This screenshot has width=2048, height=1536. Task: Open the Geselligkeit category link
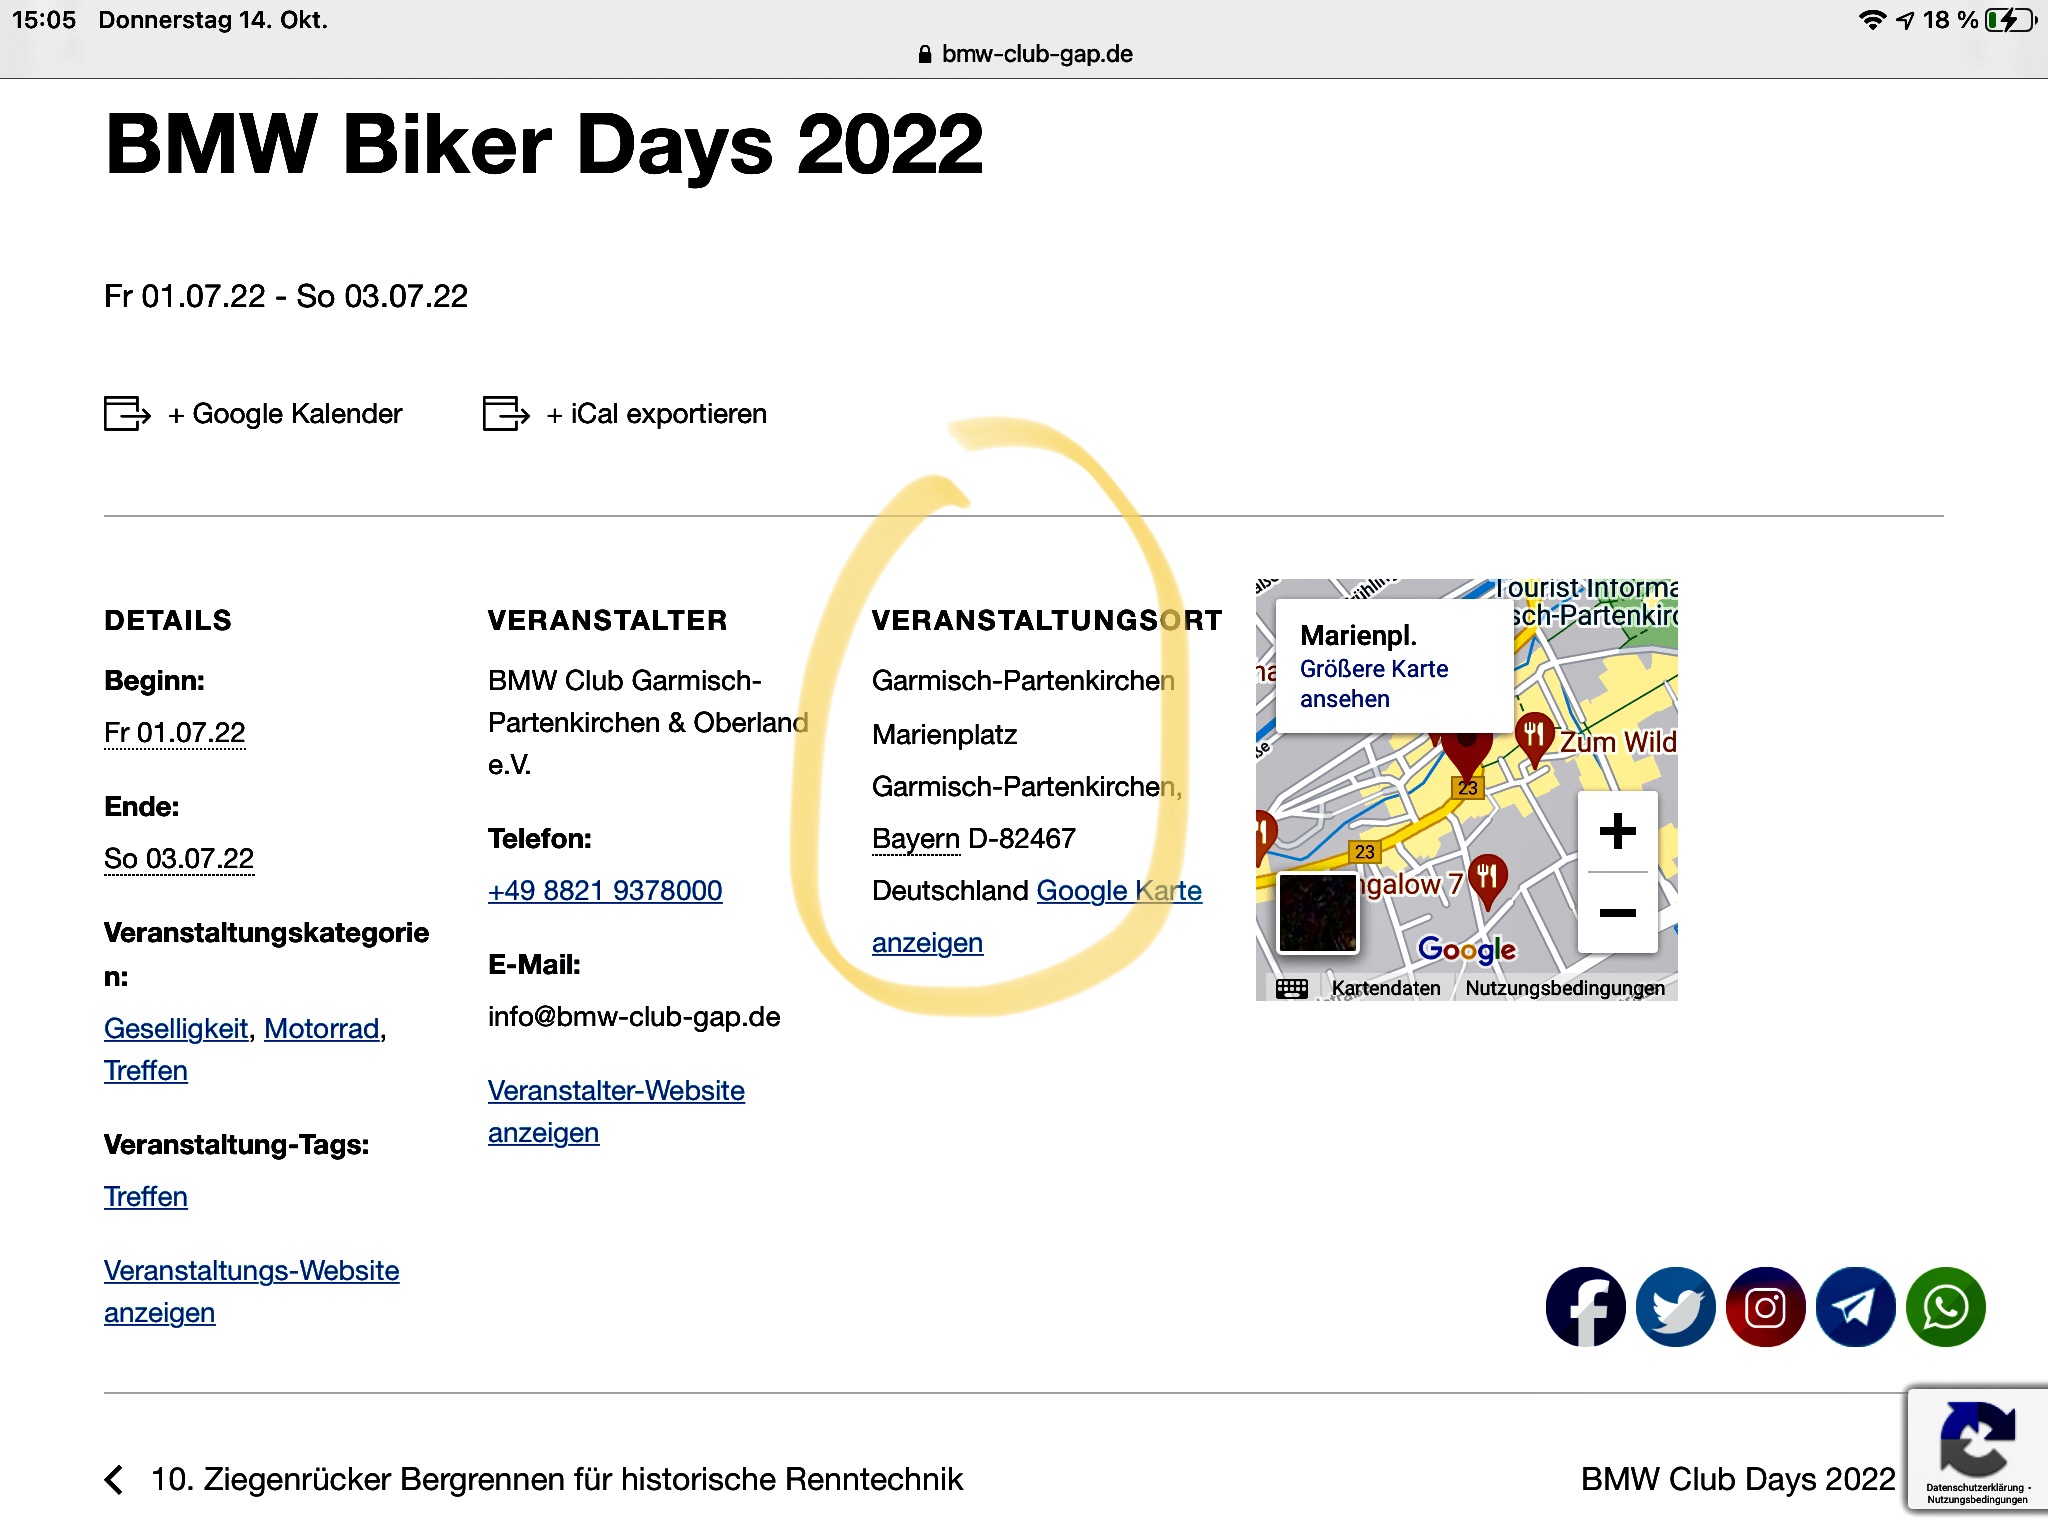point(176,1028)
